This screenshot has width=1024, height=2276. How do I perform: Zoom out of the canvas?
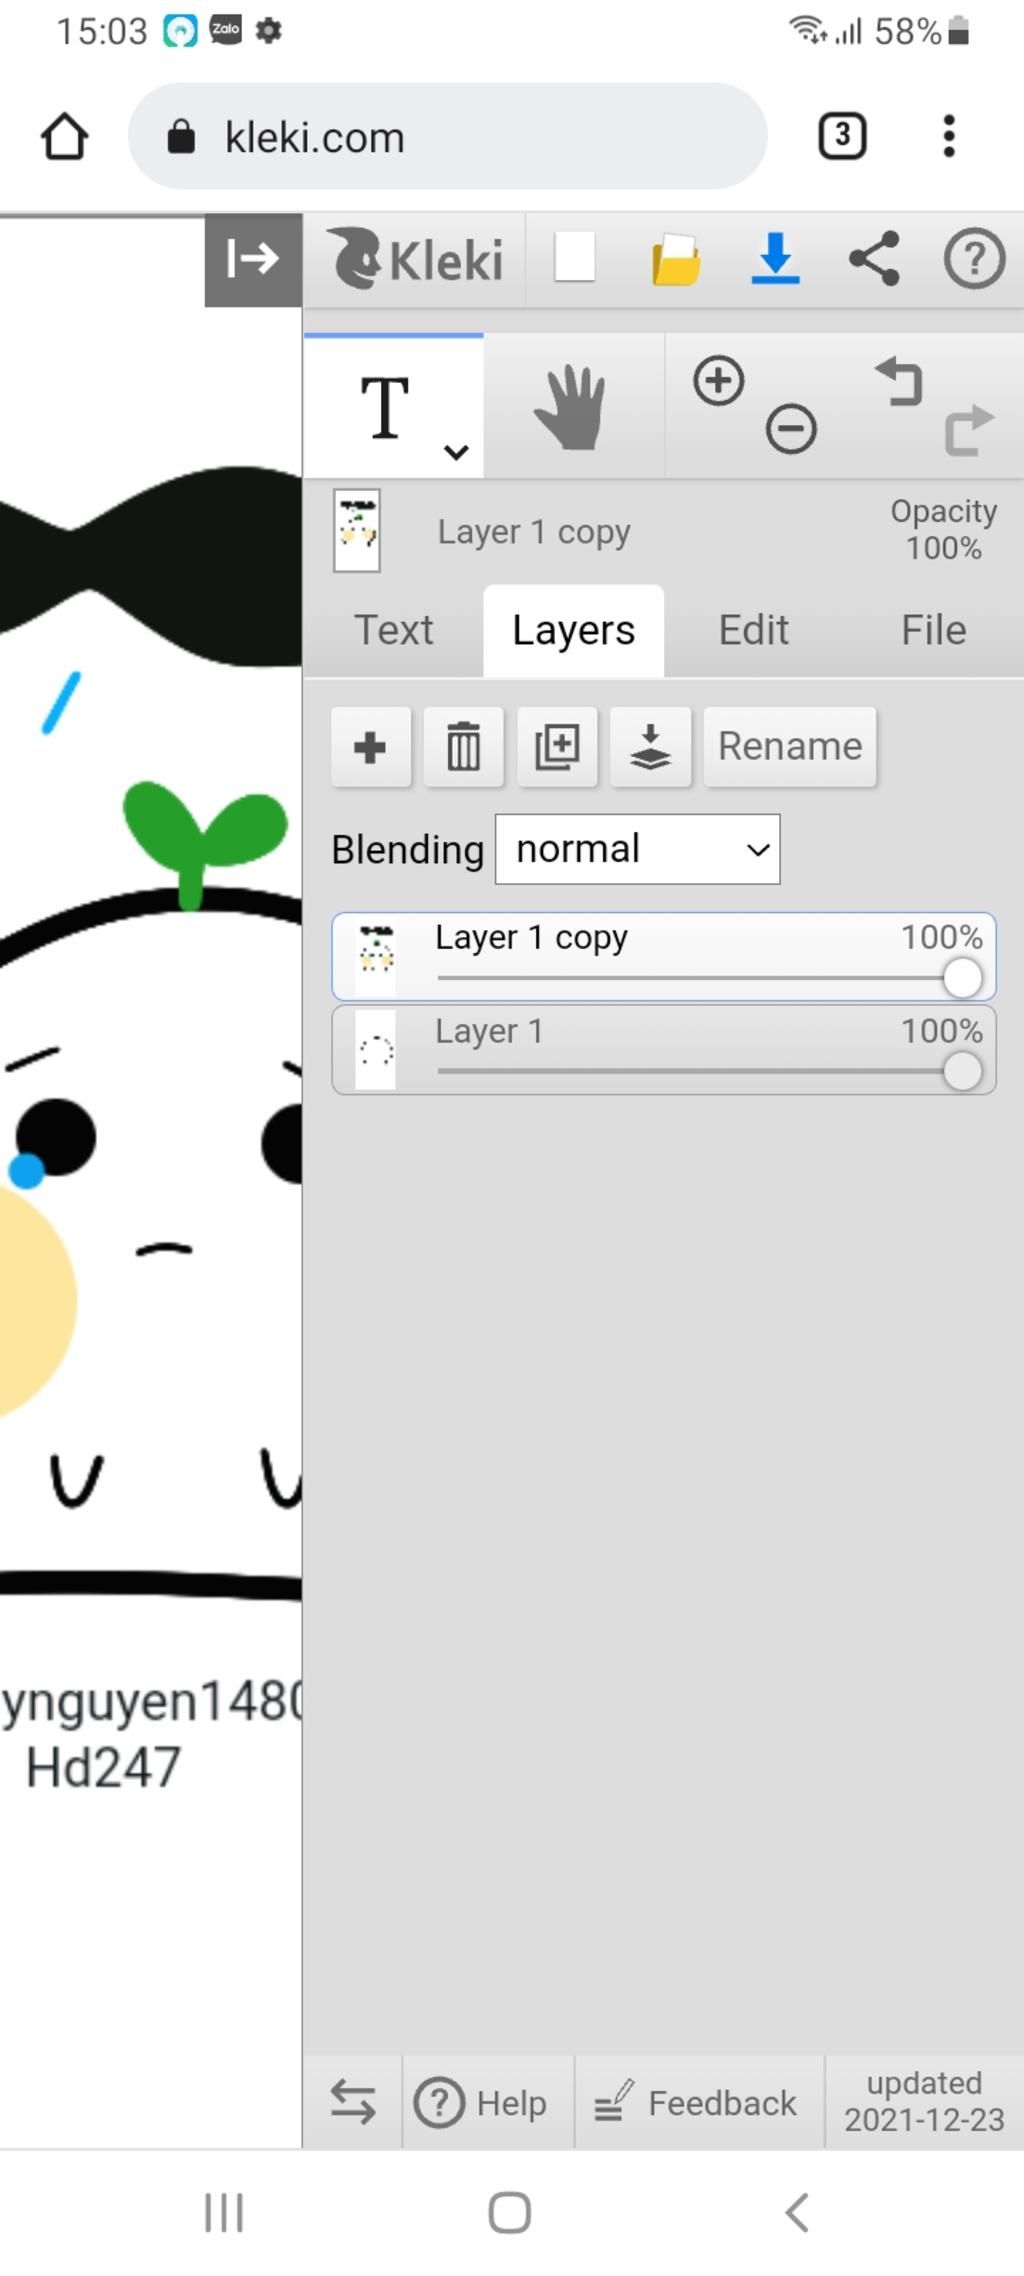coord(791,430)
